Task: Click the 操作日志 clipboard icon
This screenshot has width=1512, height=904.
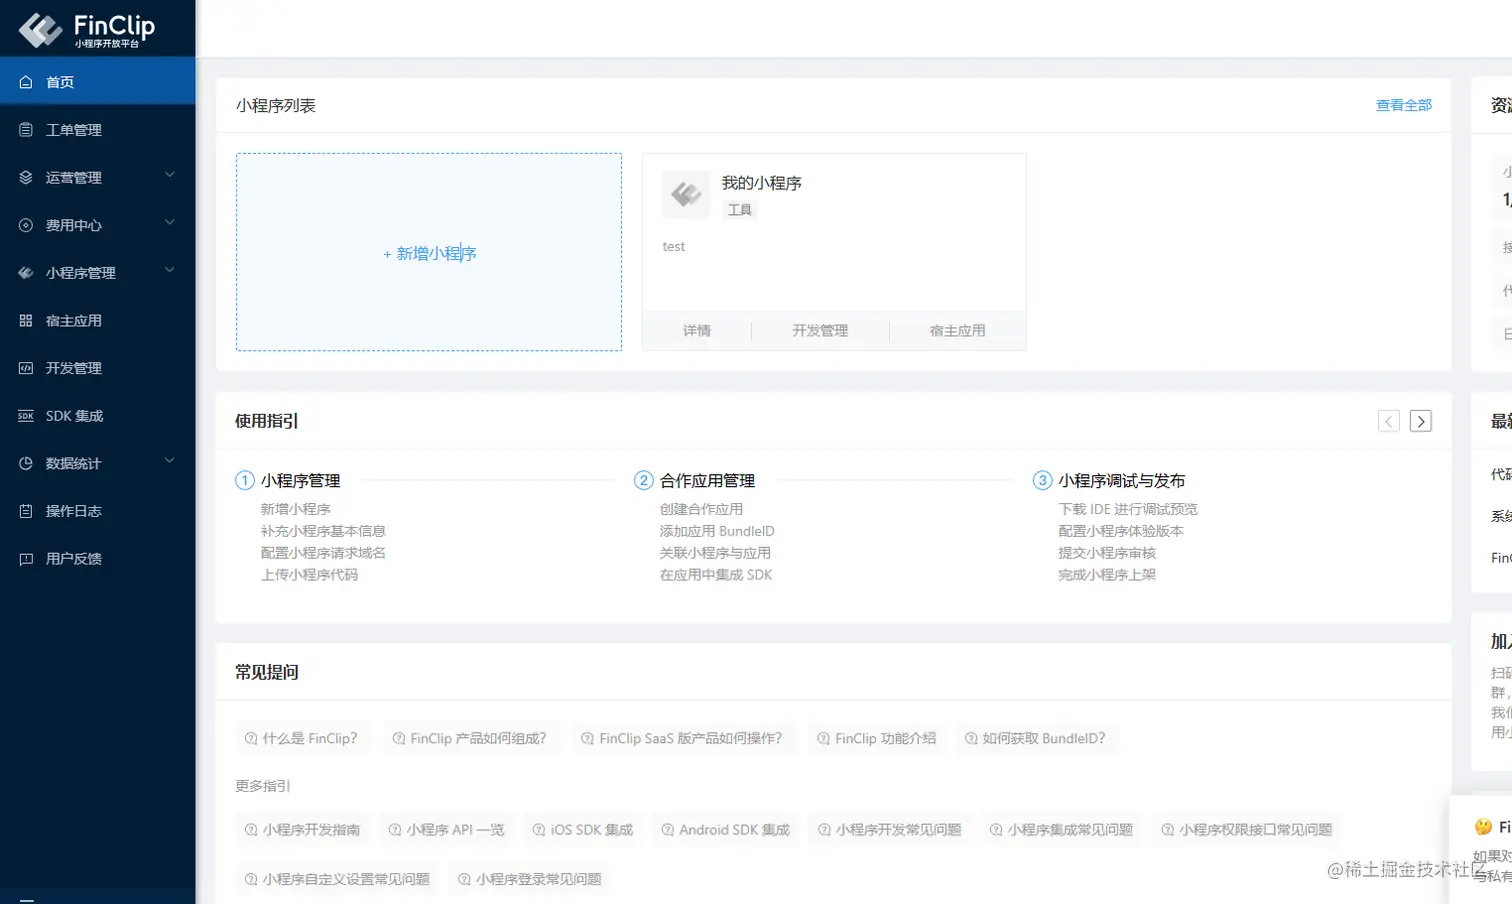Action: [26, 511]
